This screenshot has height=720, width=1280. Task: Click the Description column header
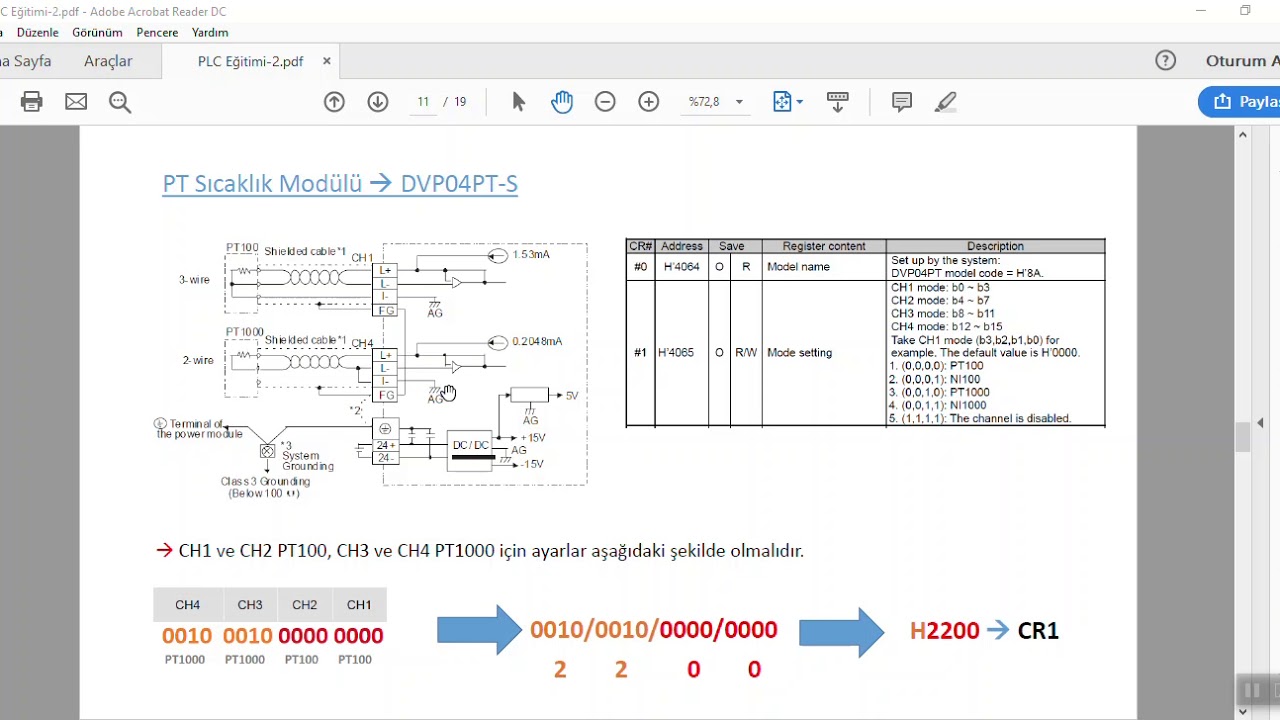[995, 246]
